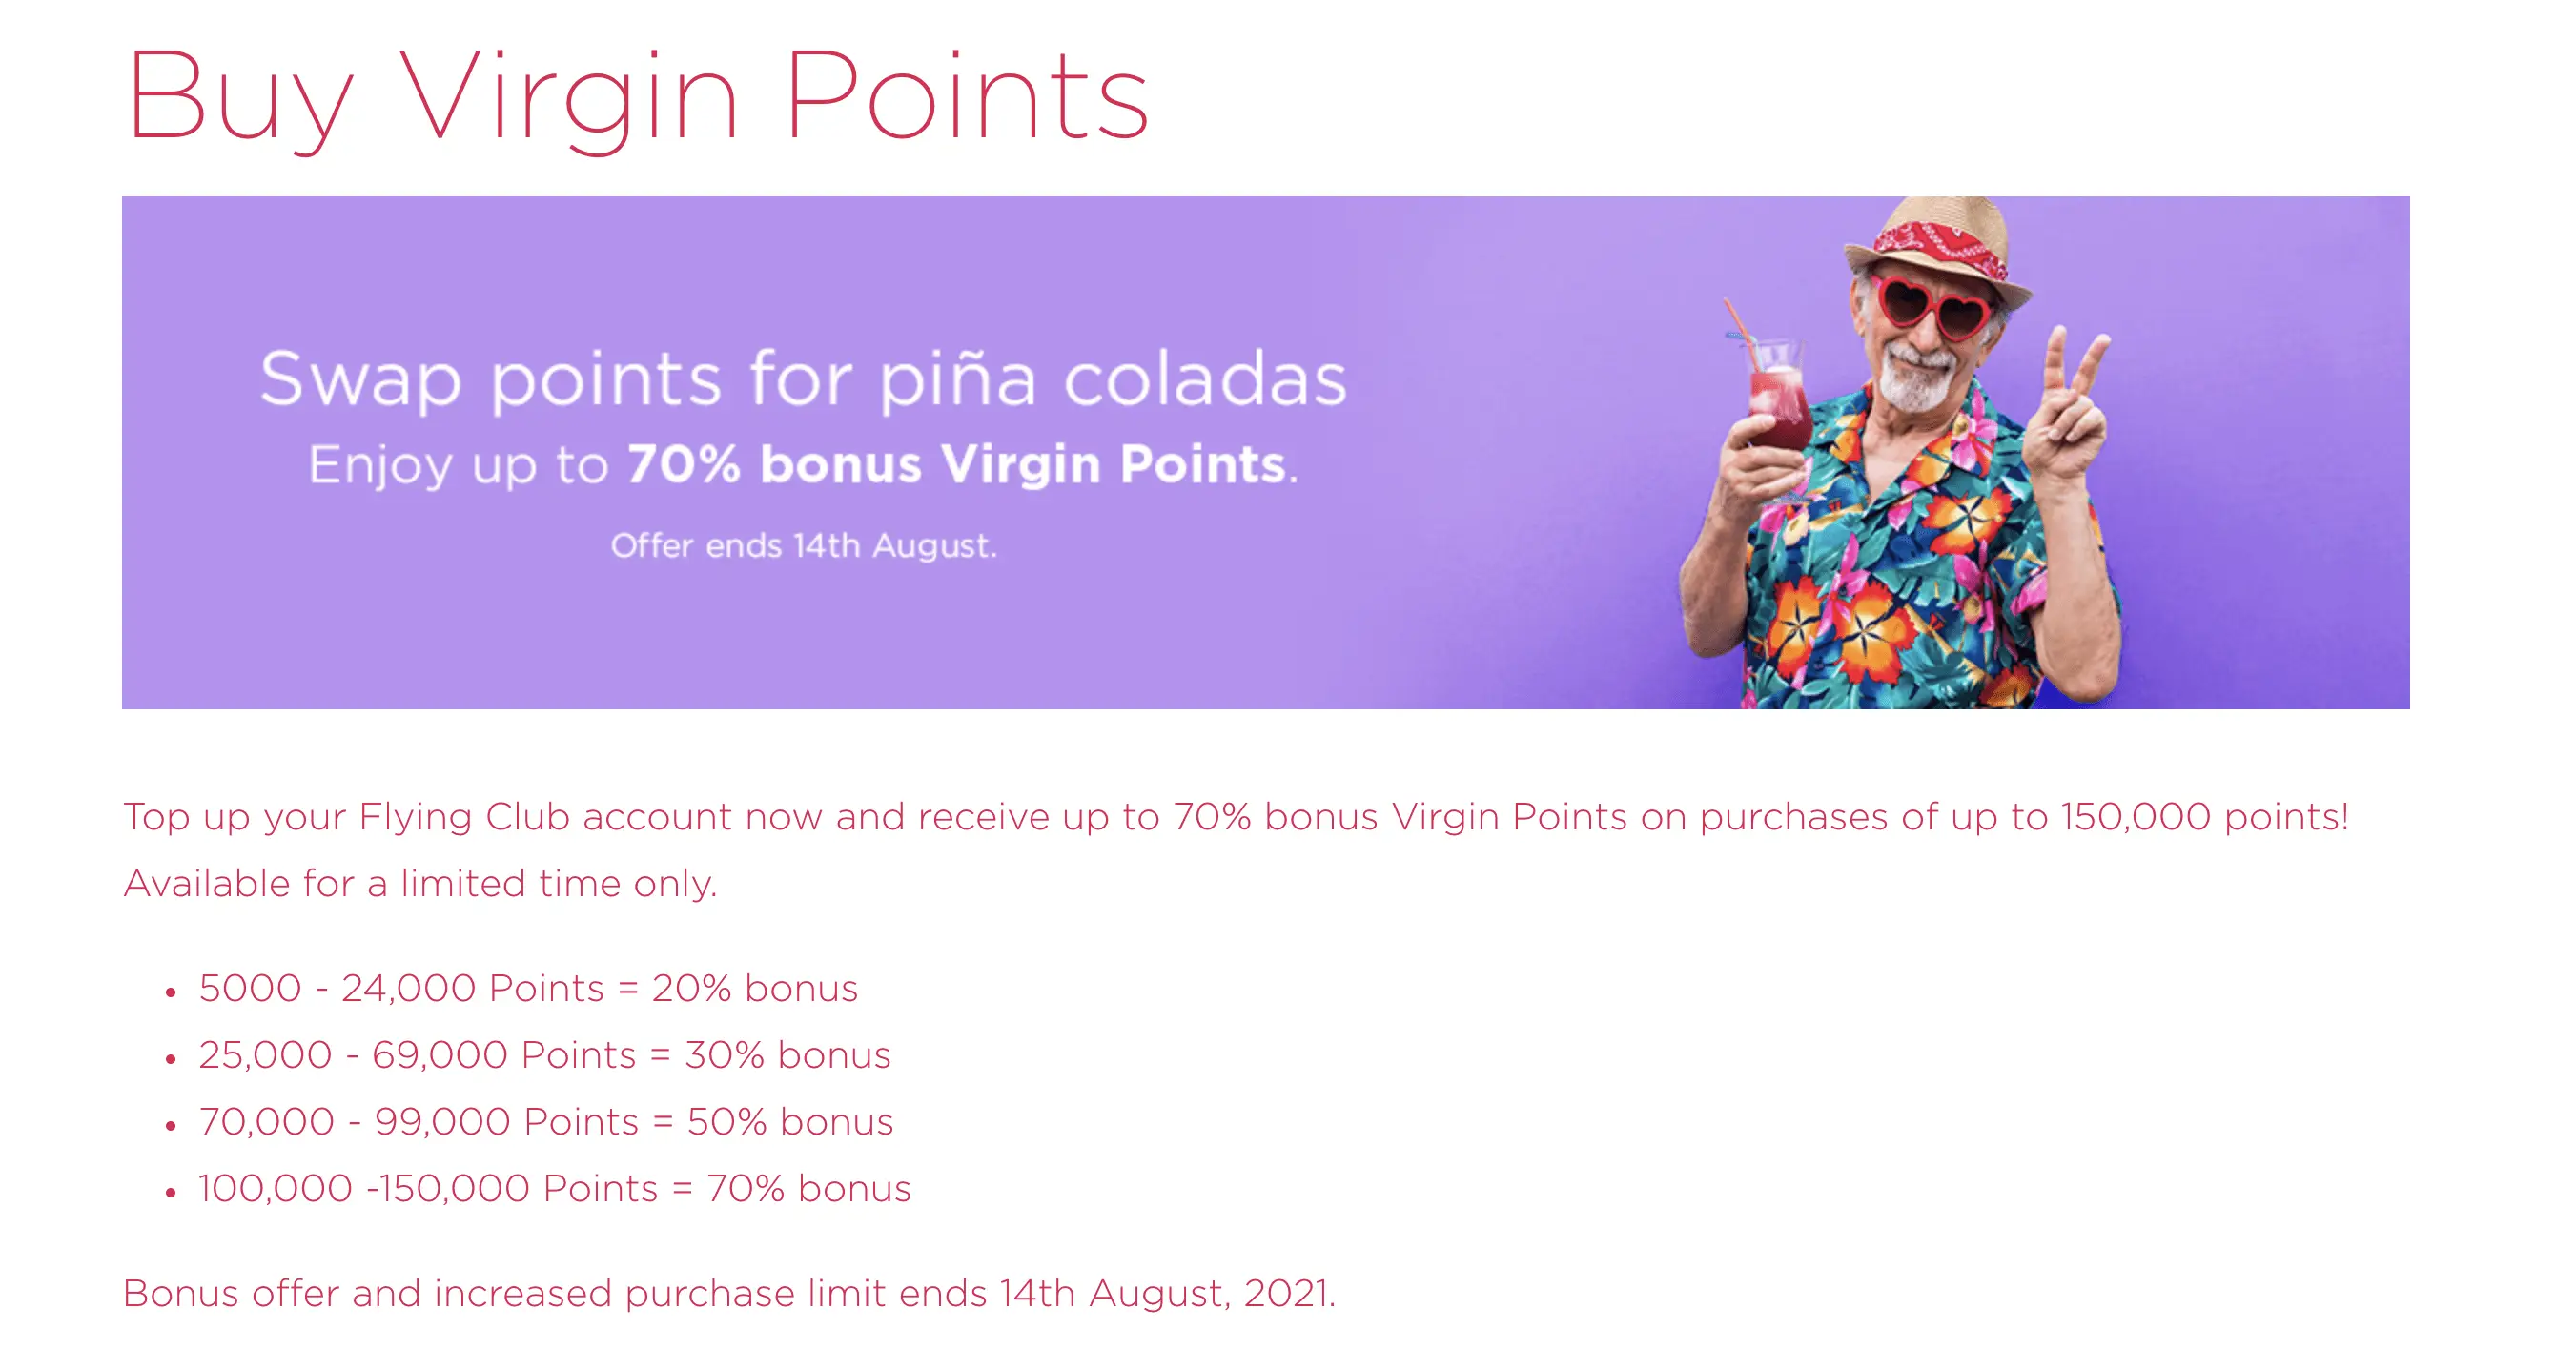This screenshot has width=2576, height=1350.
Task: Click Available for a limited time only text
Action: [420, 884]
